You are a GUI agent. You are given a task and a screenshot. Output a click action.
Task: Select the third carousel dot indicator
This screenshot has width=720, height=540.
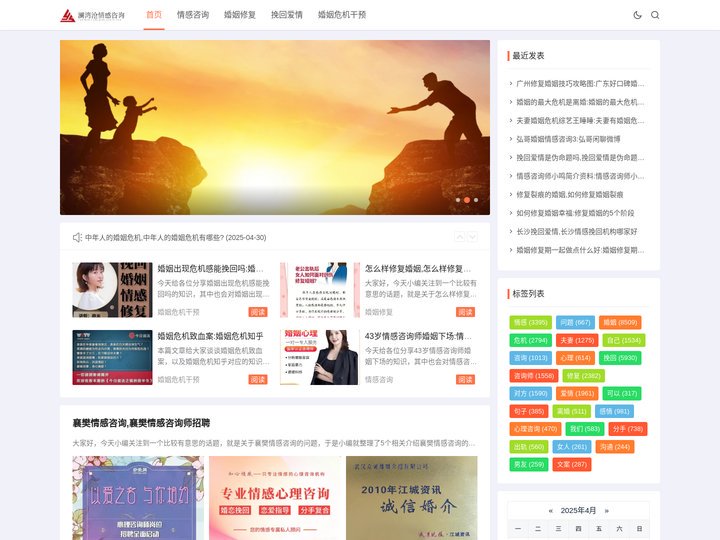pos(476,200)
